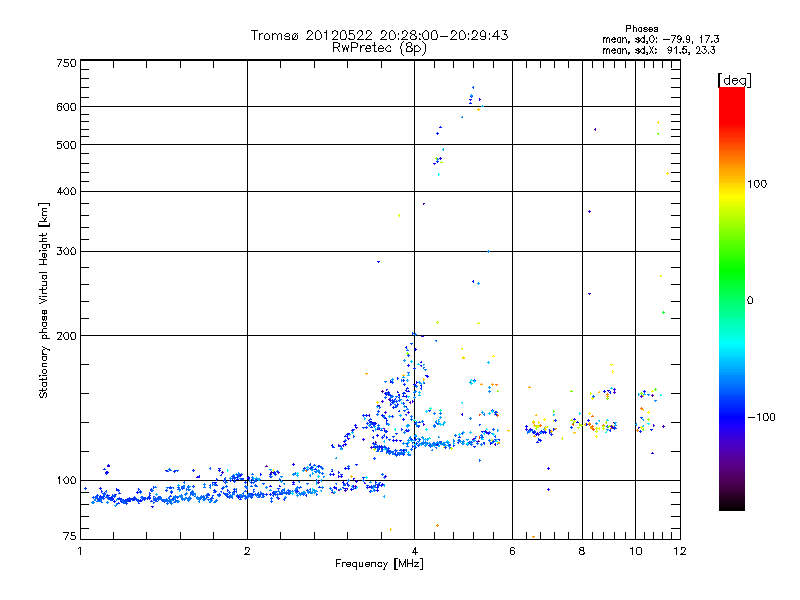Click the x-axis '10' MHz tick label

point(636,551)
